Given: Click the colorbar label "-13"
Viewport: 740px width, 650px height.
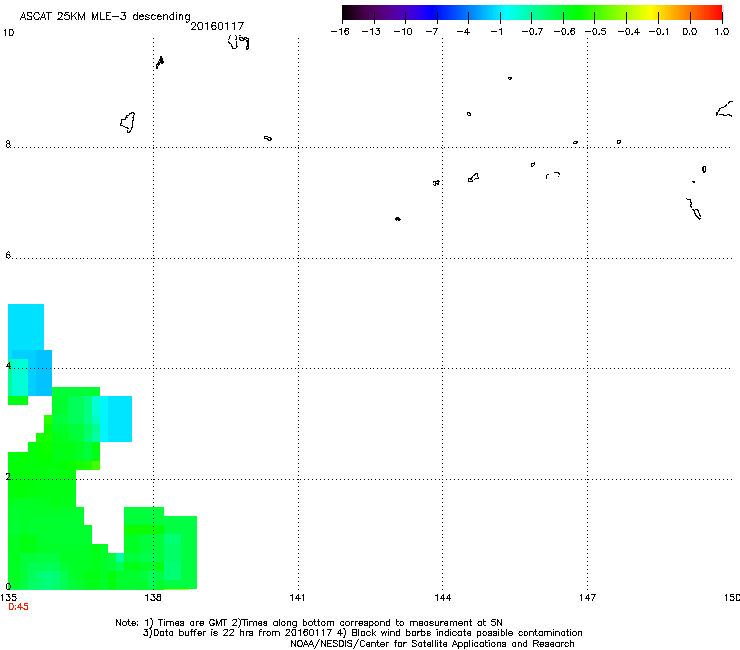Looking at the screenshot, I should coord(371,32).
